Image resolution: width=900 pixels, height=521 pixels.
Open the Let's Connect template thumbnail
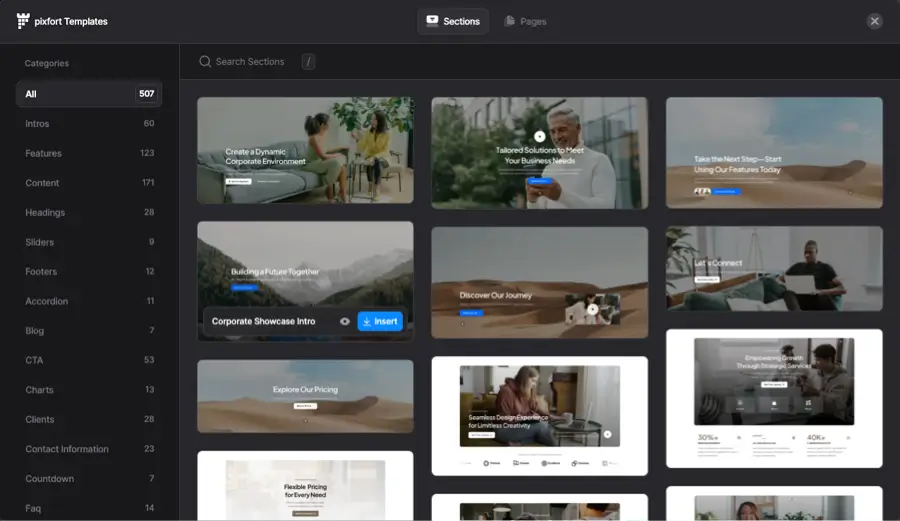[x=774, y=268]
